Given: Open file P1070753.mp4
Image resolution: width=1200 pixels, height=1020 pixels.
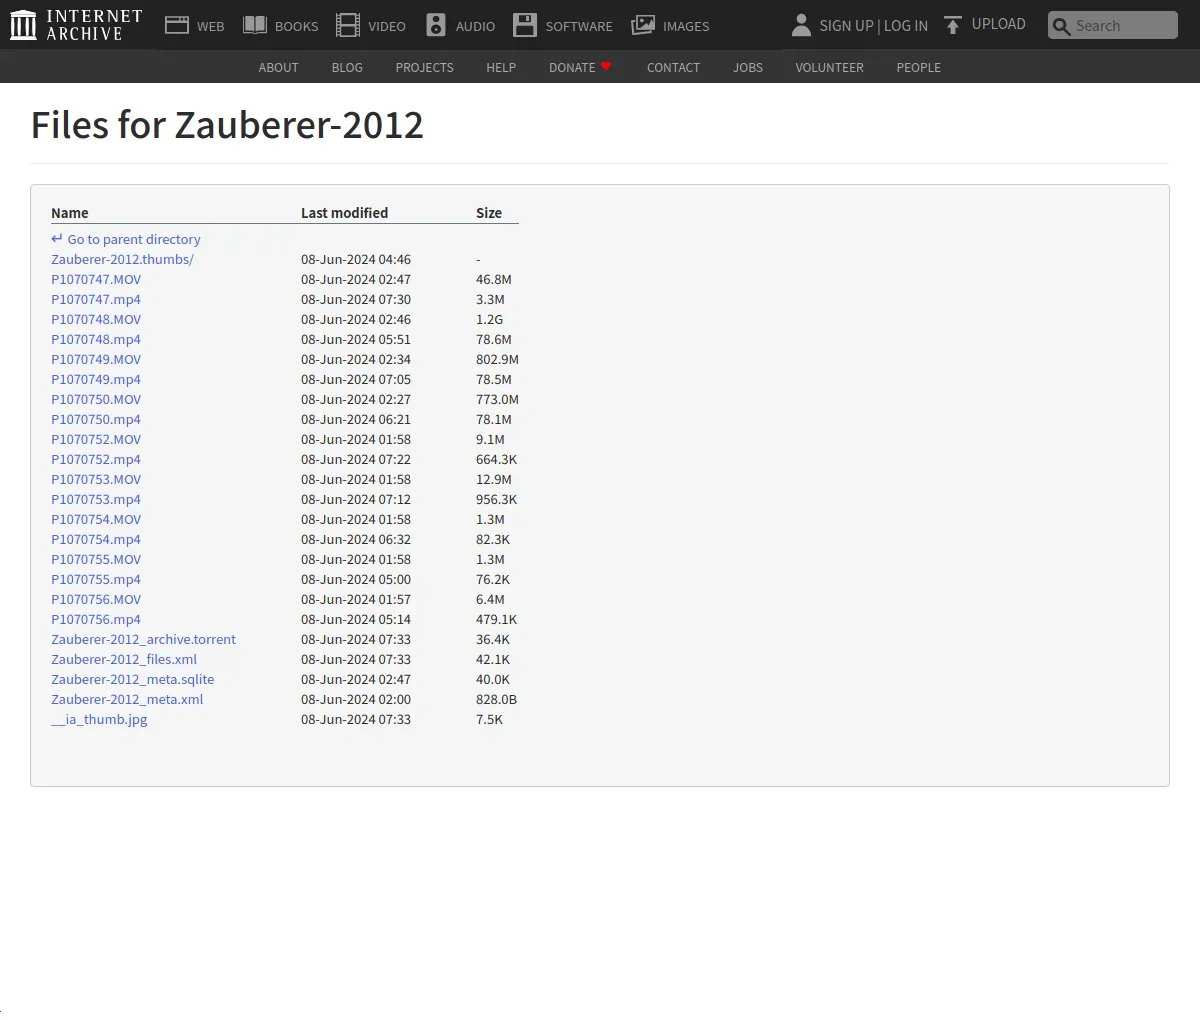Looking at the screenshot, I should point(96,499).
